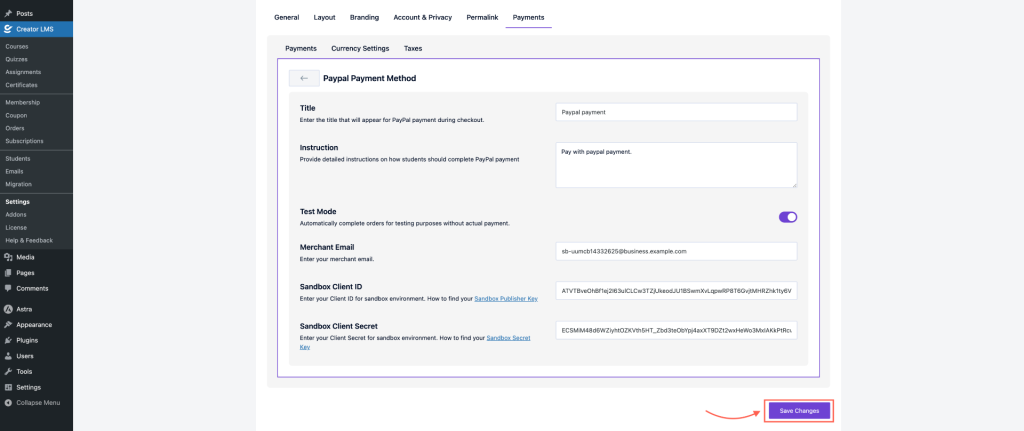This screenshot has height=431, width=1024.
Task: Click the Save Changes button
Action: [799, 411]
